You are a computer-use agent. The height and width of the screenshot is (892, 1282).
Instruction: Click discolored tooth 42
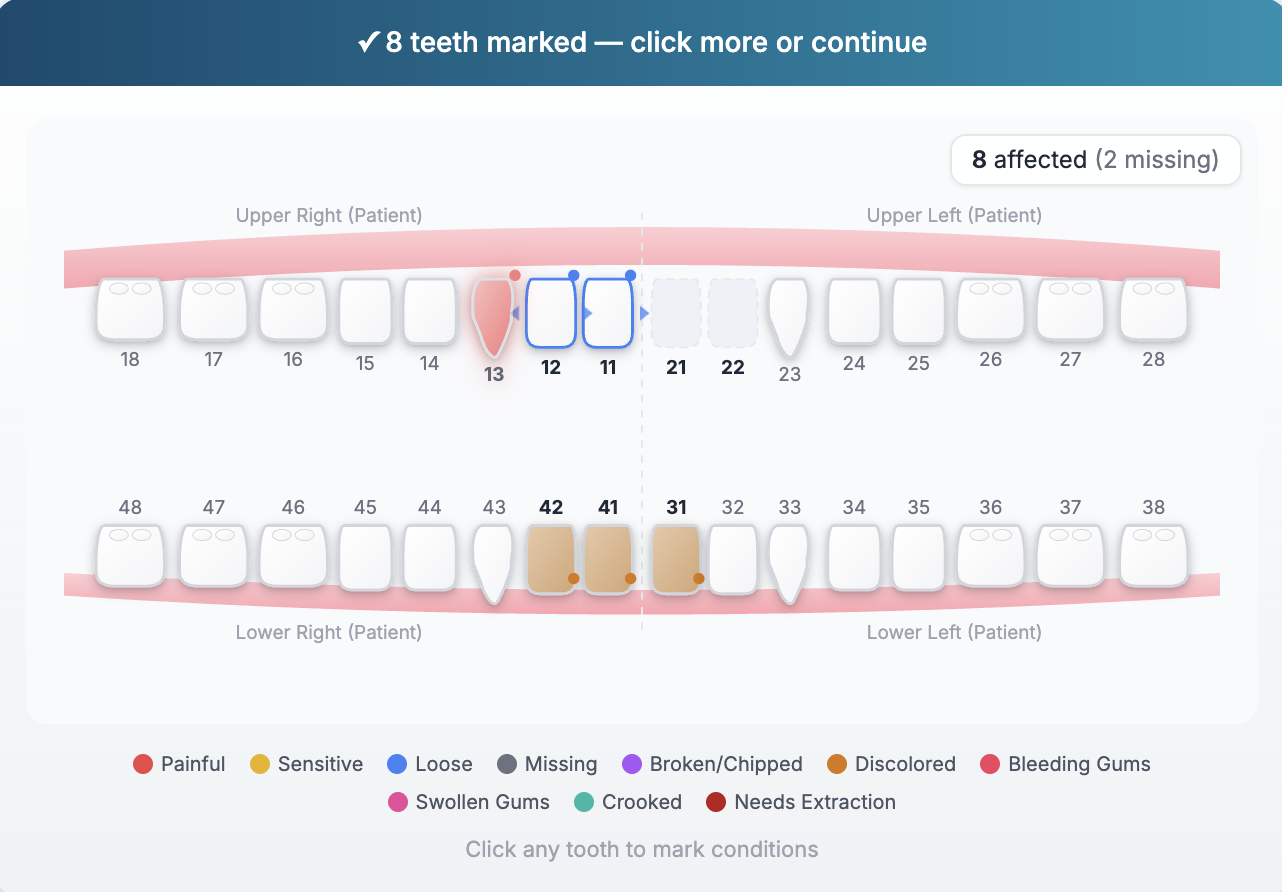click(551, 558)
